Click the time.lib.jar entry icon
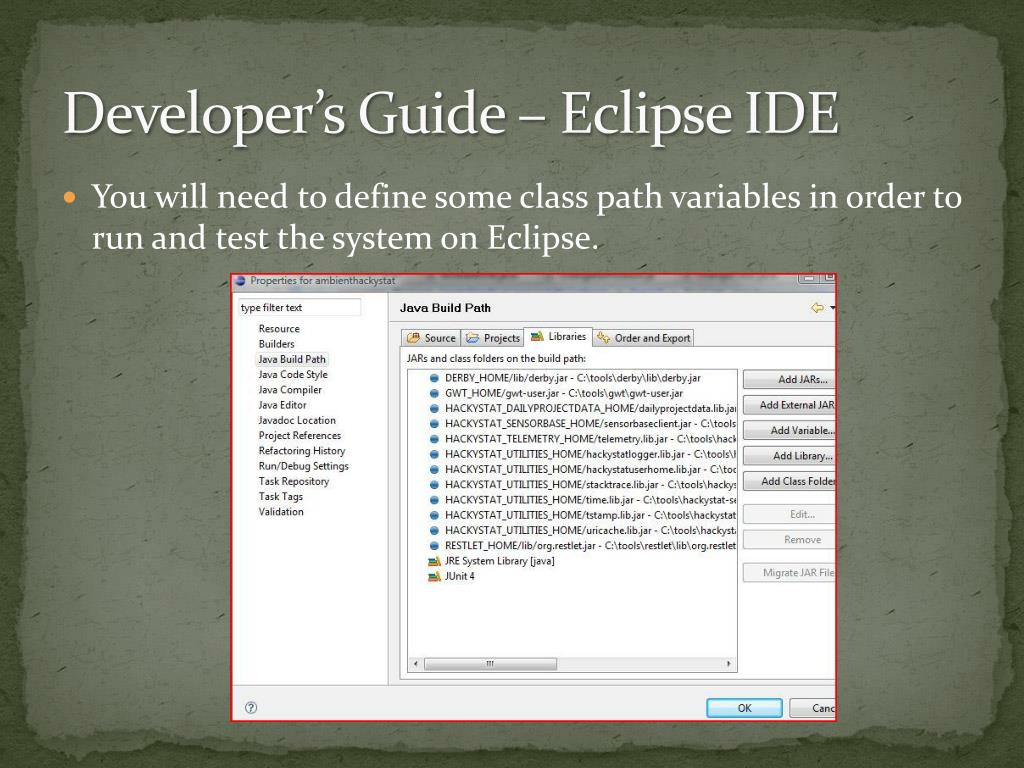 click(434, 500)
